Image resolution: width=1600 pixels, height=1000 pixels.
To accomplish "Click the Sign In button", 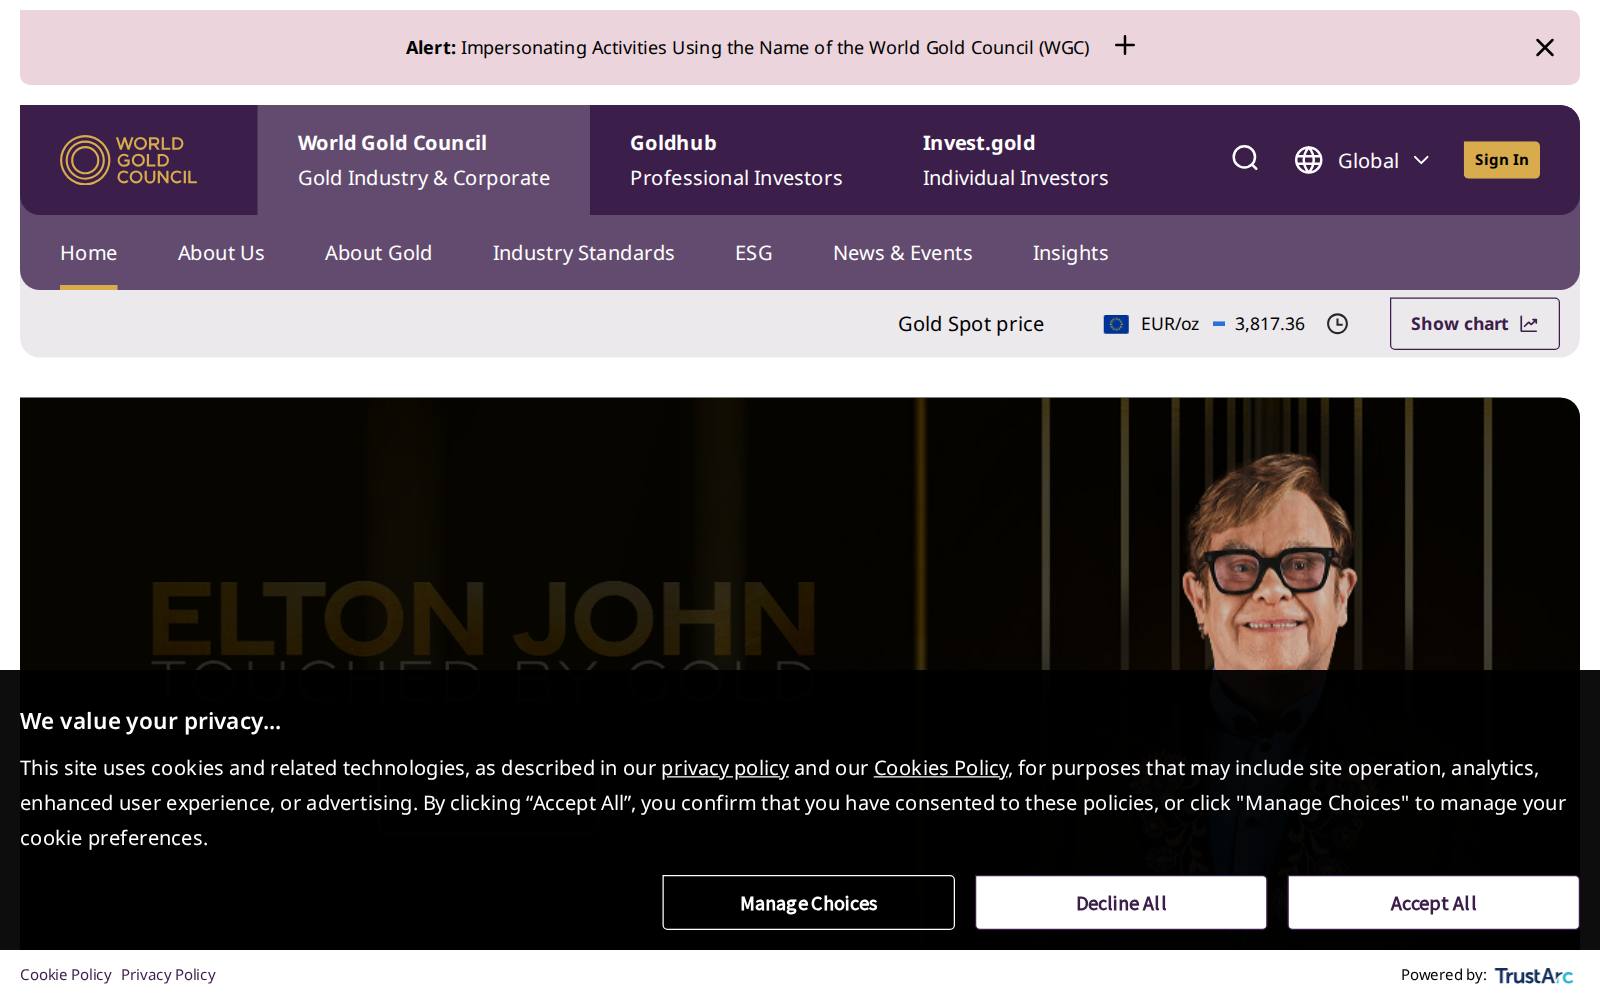I will (1501, 160).
